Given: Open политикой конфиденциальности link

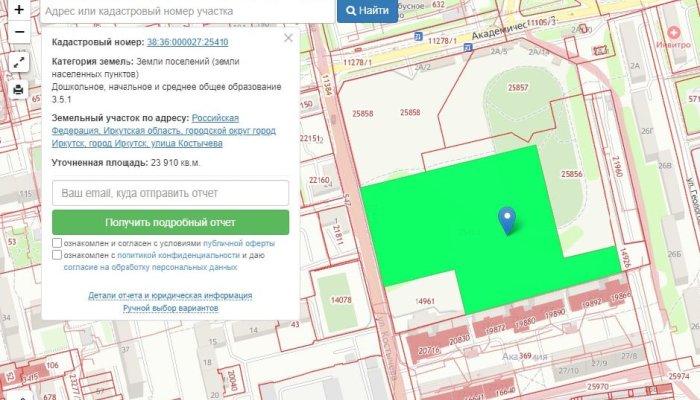Looking at the screenshot, I should pos(178,255).
